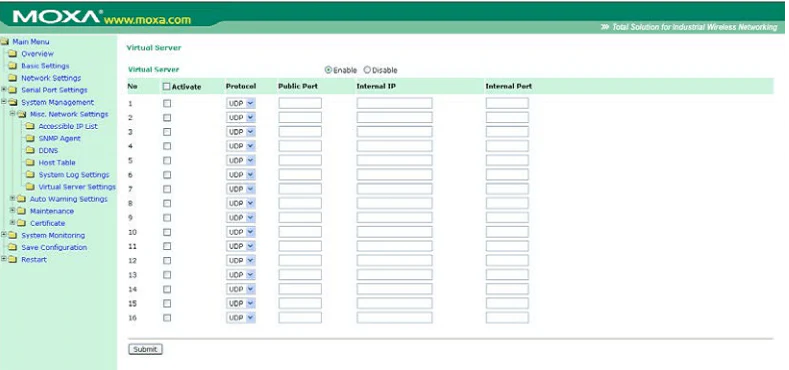Check the Activate box for row 8

coord(167,203)
